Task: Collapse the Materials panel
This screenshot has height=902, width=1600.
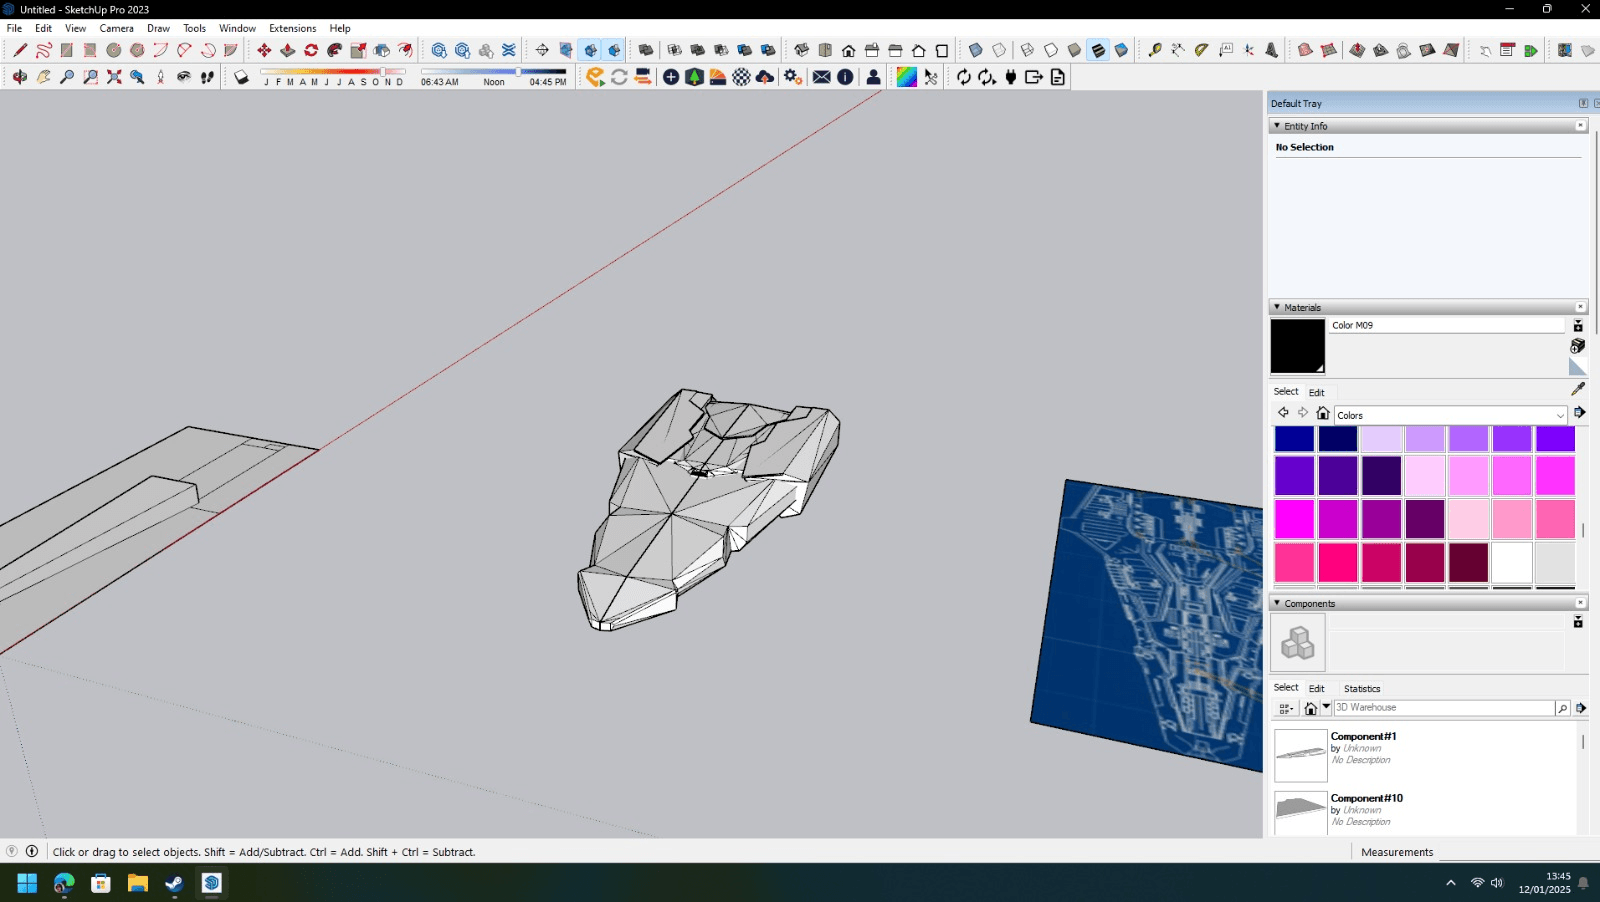Action: pos(1277,307)
